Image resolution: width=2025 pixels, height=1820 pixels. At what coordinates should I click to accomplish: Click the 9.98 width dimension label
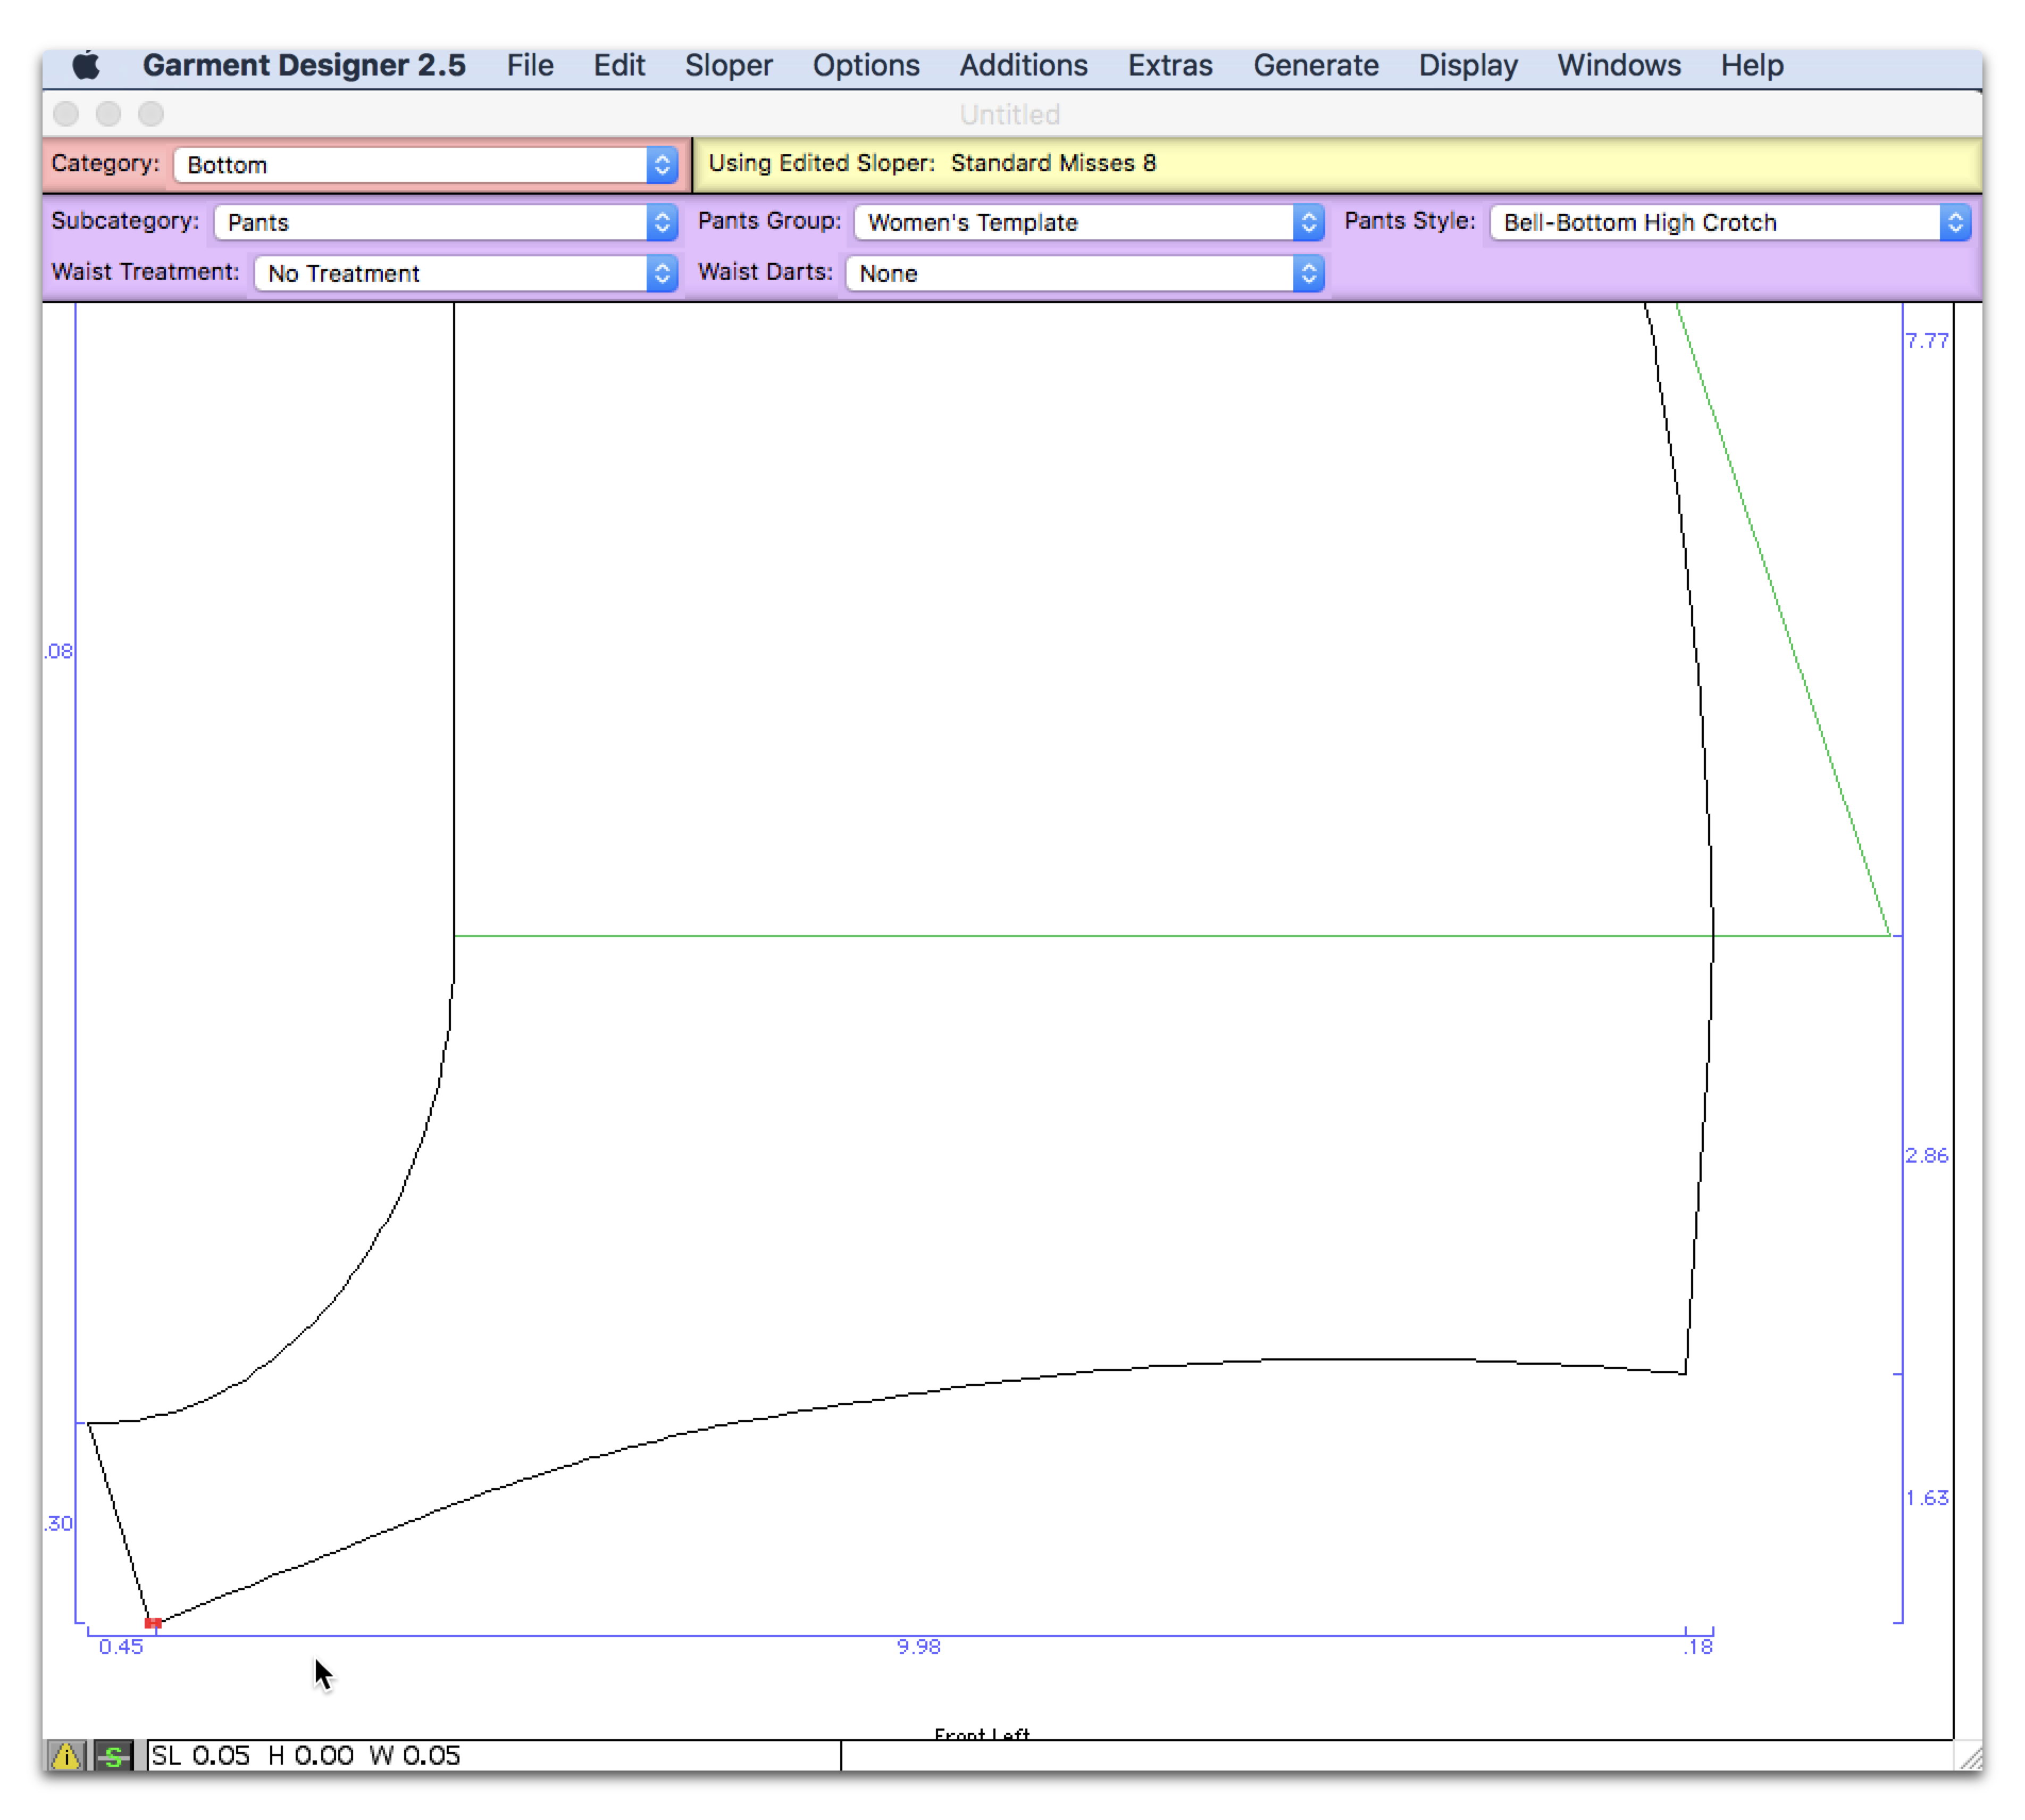919,1647
